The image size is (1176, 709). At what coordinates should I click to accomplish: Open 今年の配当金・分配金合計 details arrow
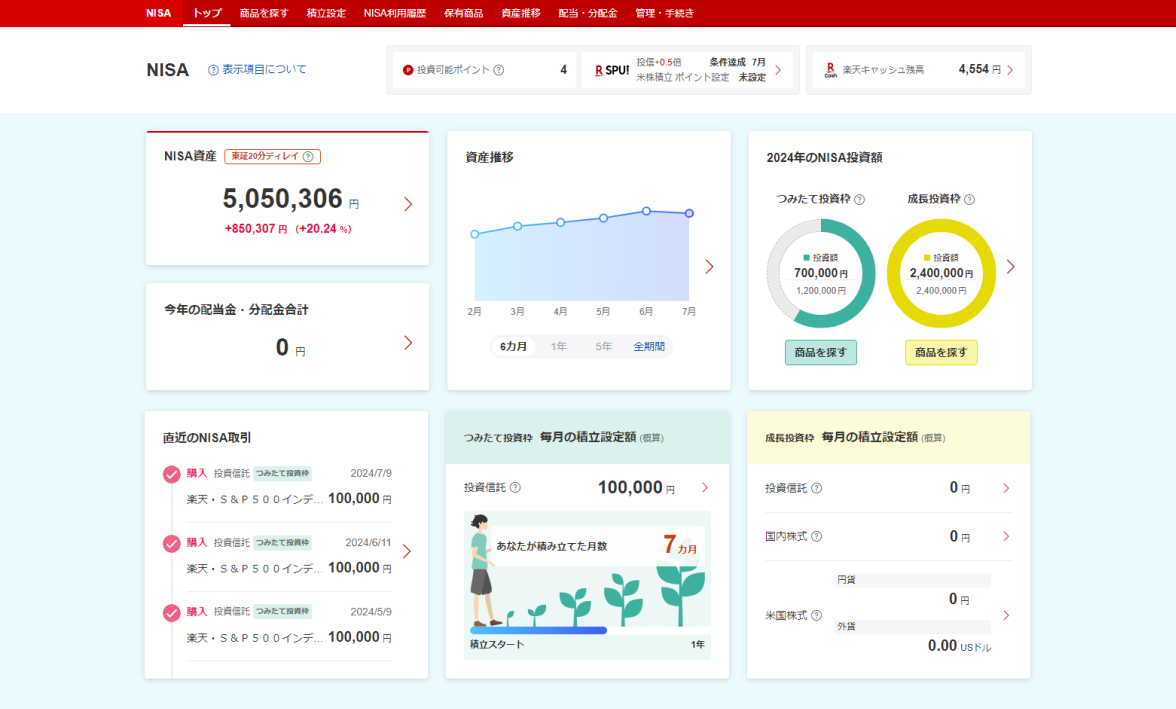408,343
